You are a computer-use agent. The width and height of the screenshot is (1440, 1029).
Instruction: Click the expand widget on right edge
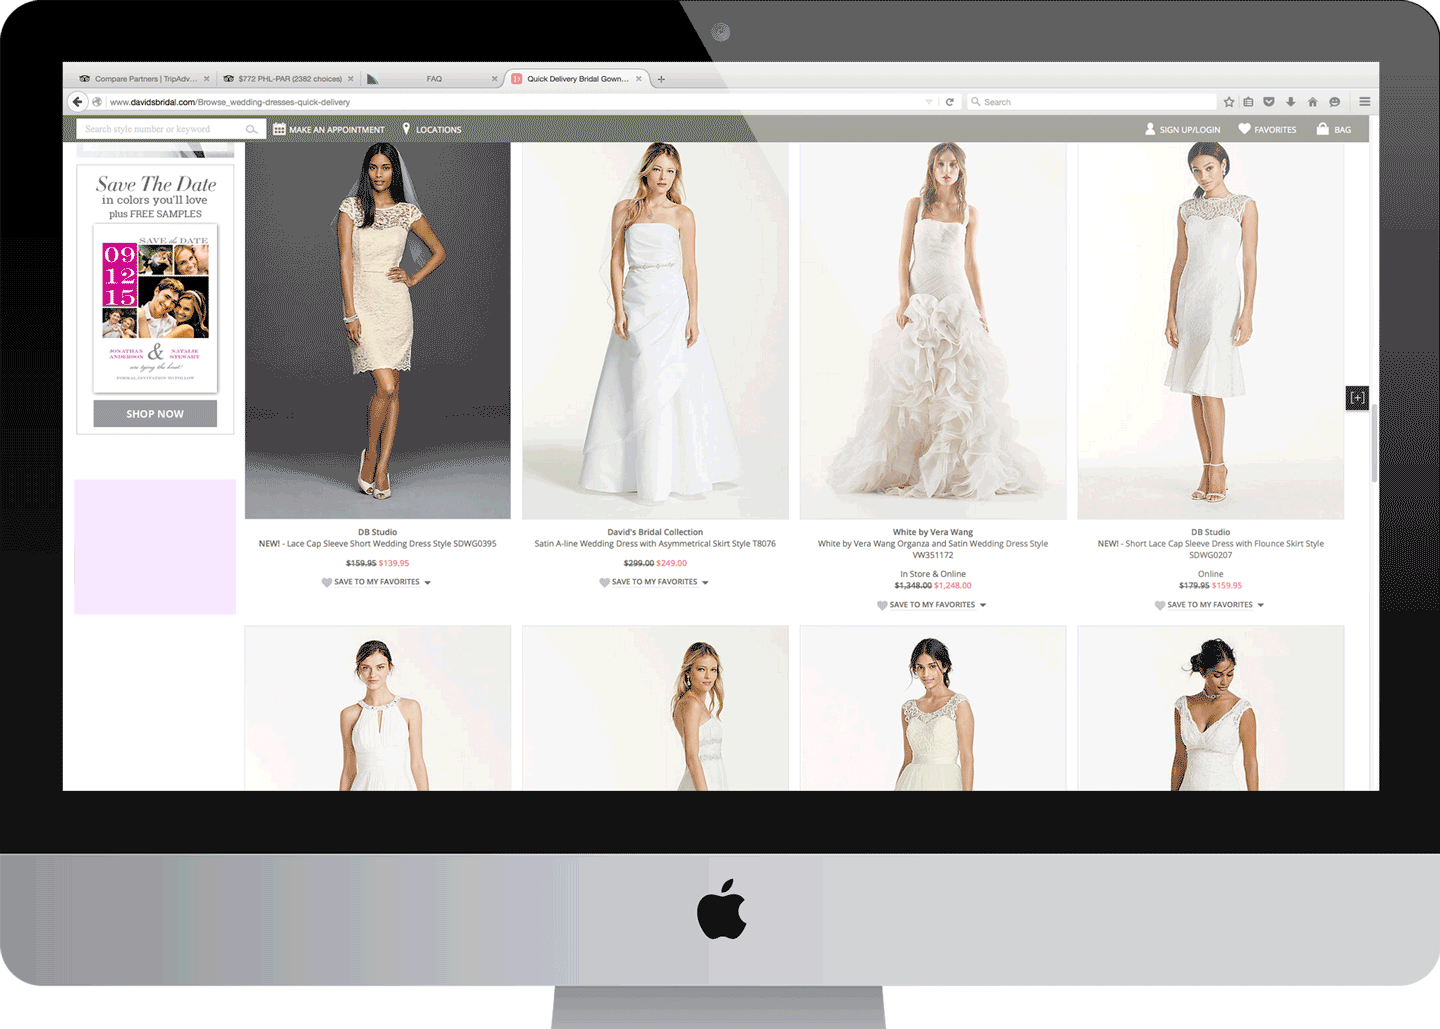1357,398
